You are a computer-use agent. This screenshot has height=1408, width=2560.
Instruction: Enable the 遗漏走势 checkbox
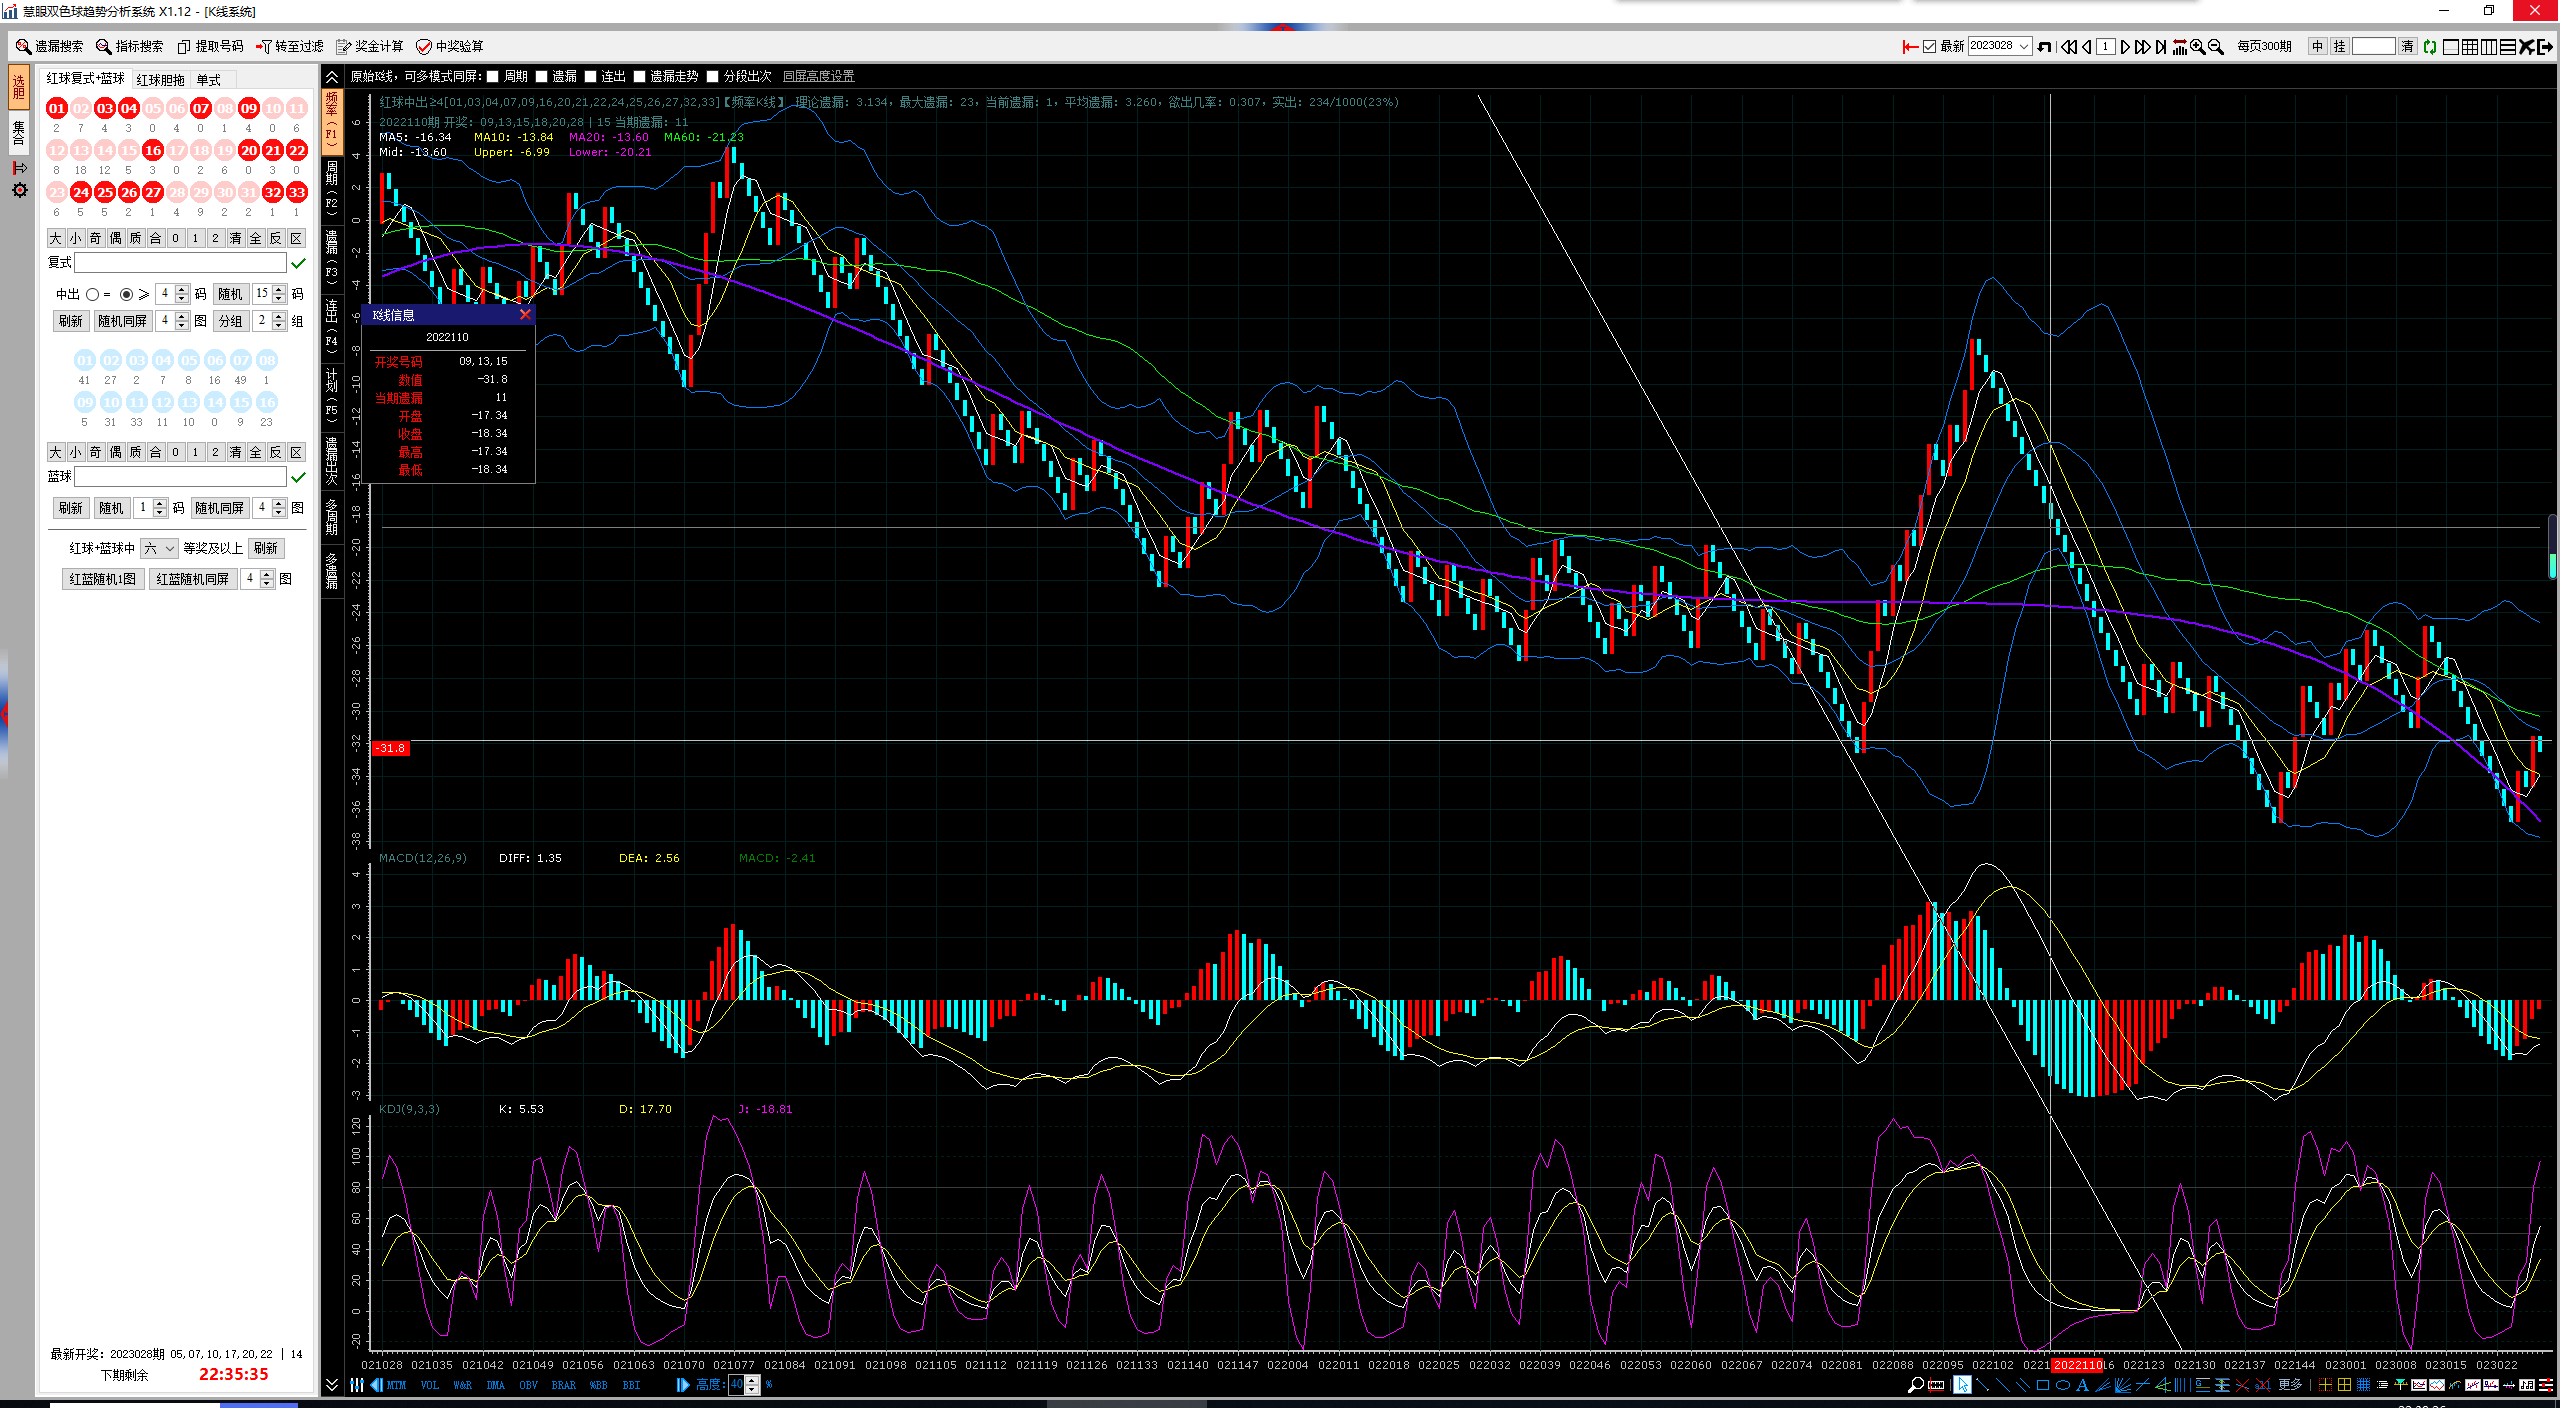tap(639, 76)
